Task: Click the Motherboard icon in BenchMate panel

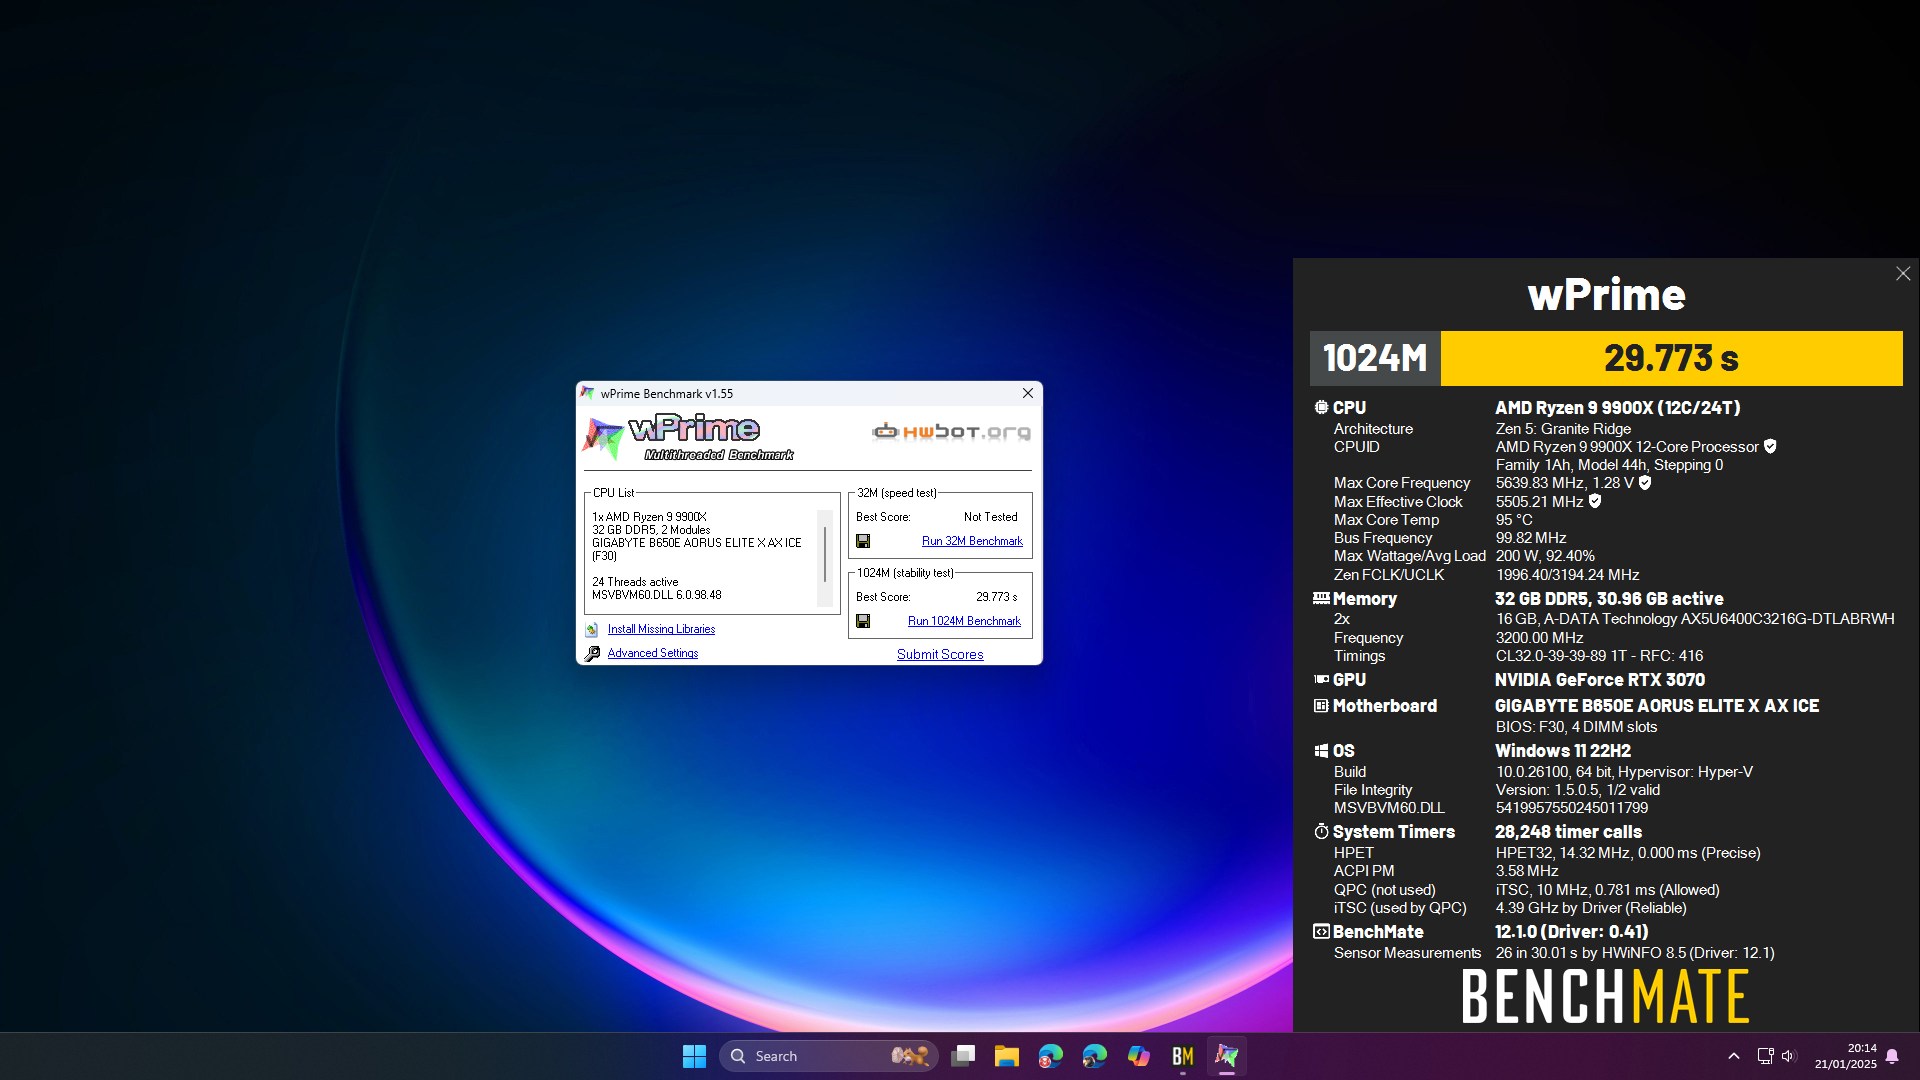Action: pyautogui.click(x=1321, y=705)
